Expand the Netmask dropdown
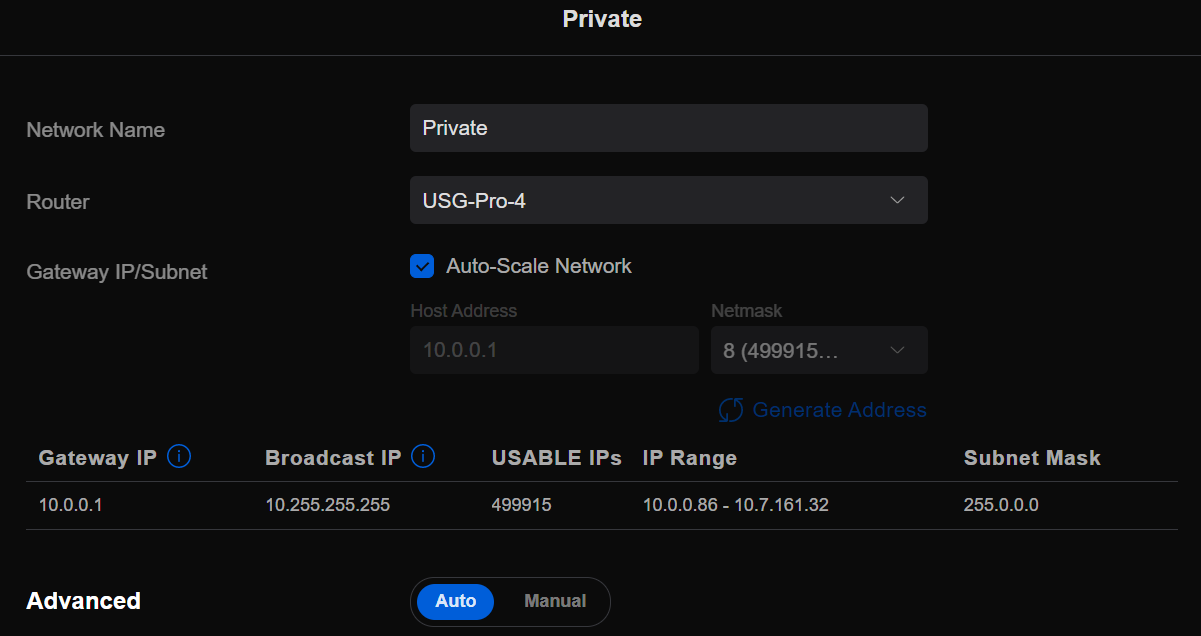This screenshot has width=1201, height=636. (819, 350)
